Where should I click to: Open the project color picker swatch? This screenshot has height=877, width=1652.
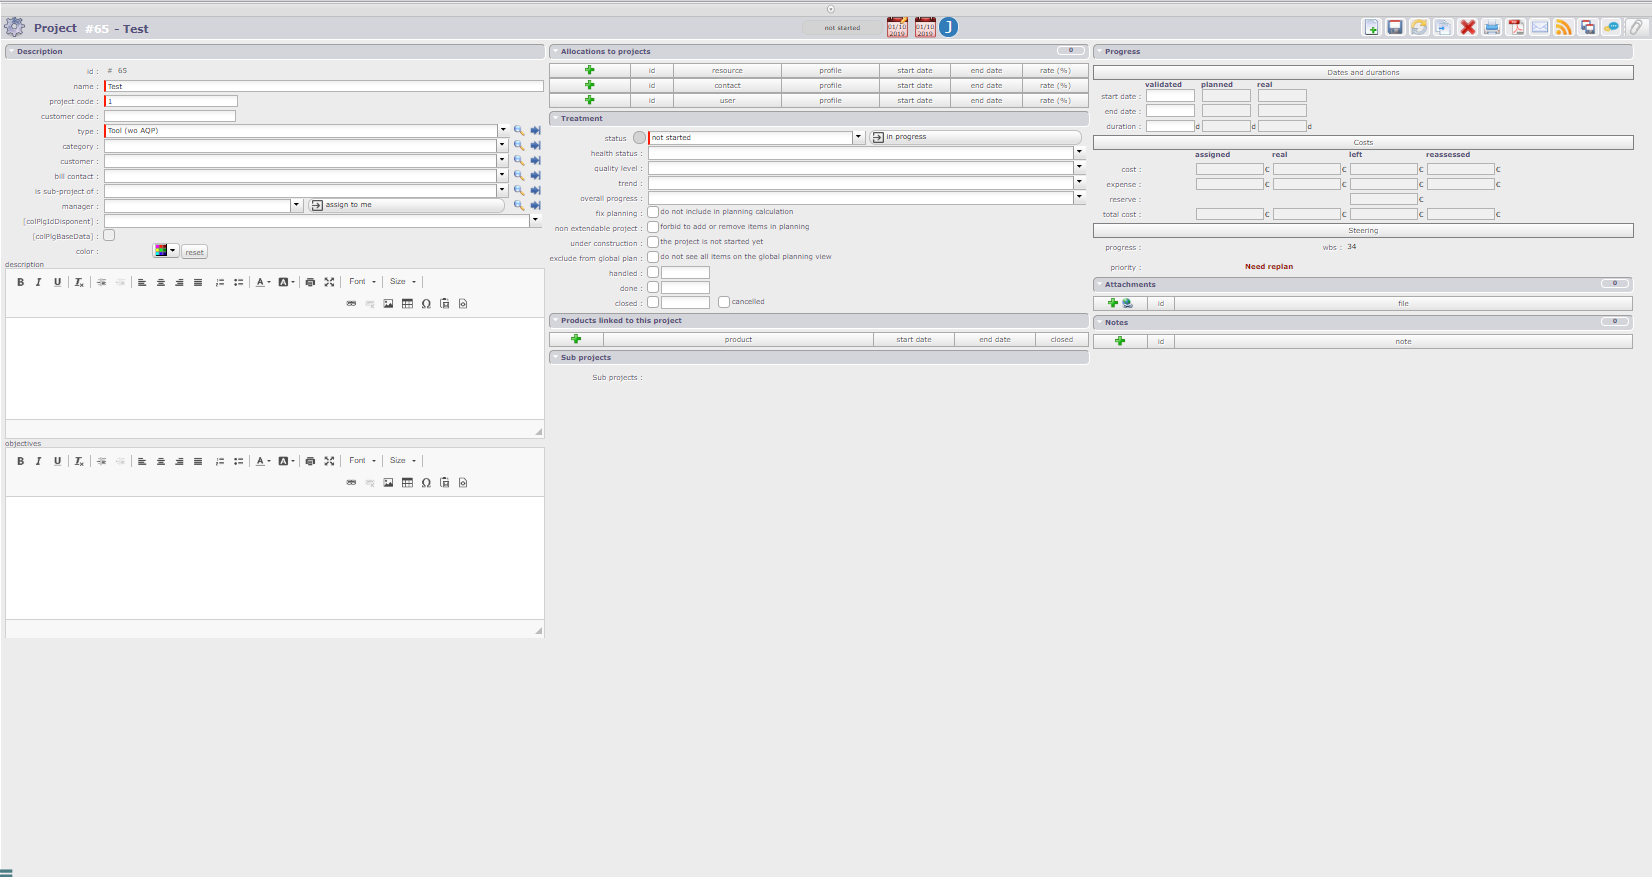point(164,251)
